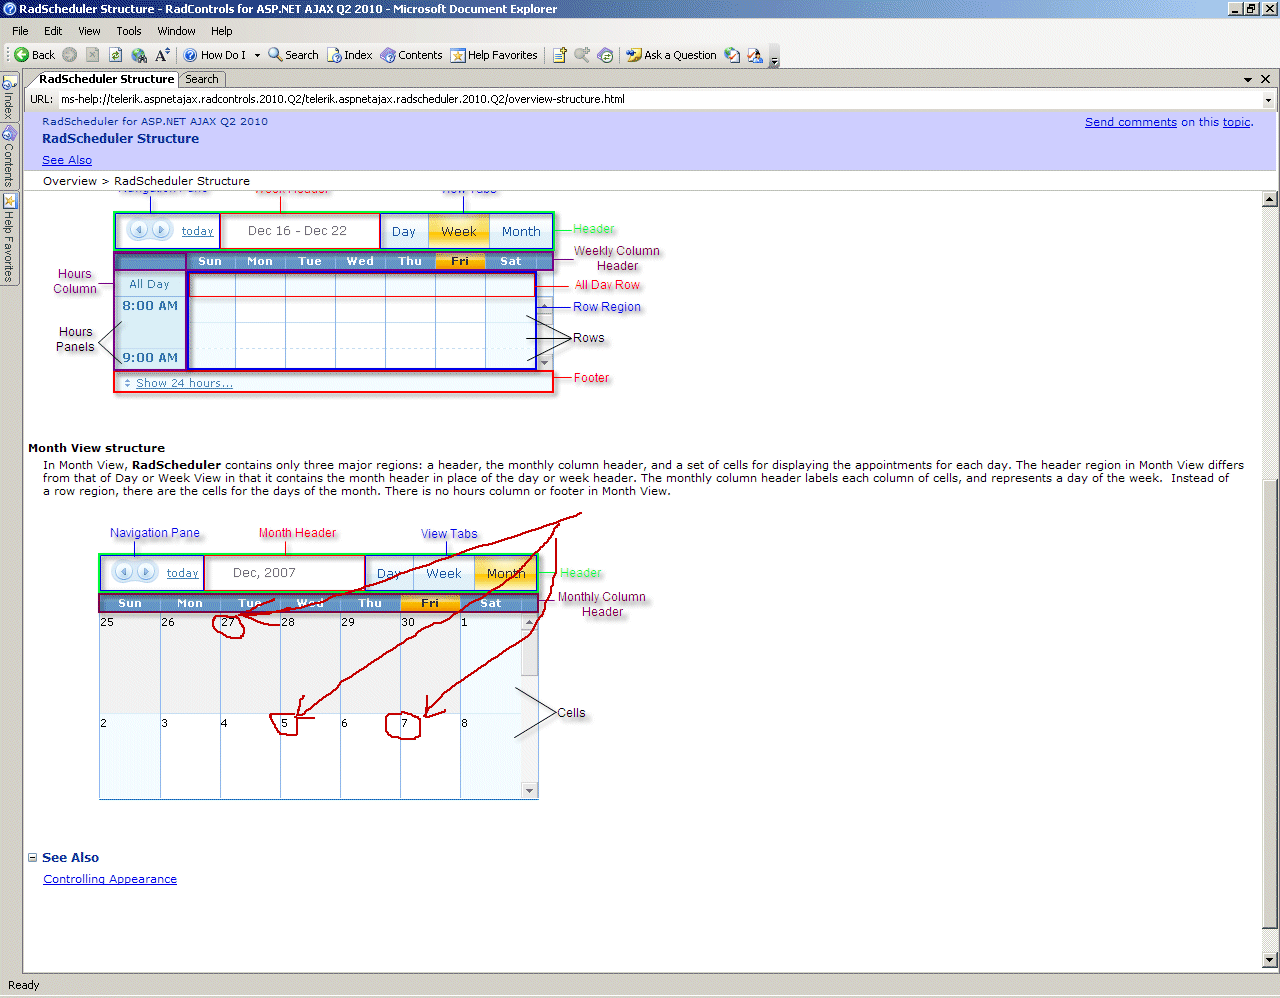Open the Index side panel tab
The width and height of the screenshot is (1280, 998).
[x=9, y=97]
